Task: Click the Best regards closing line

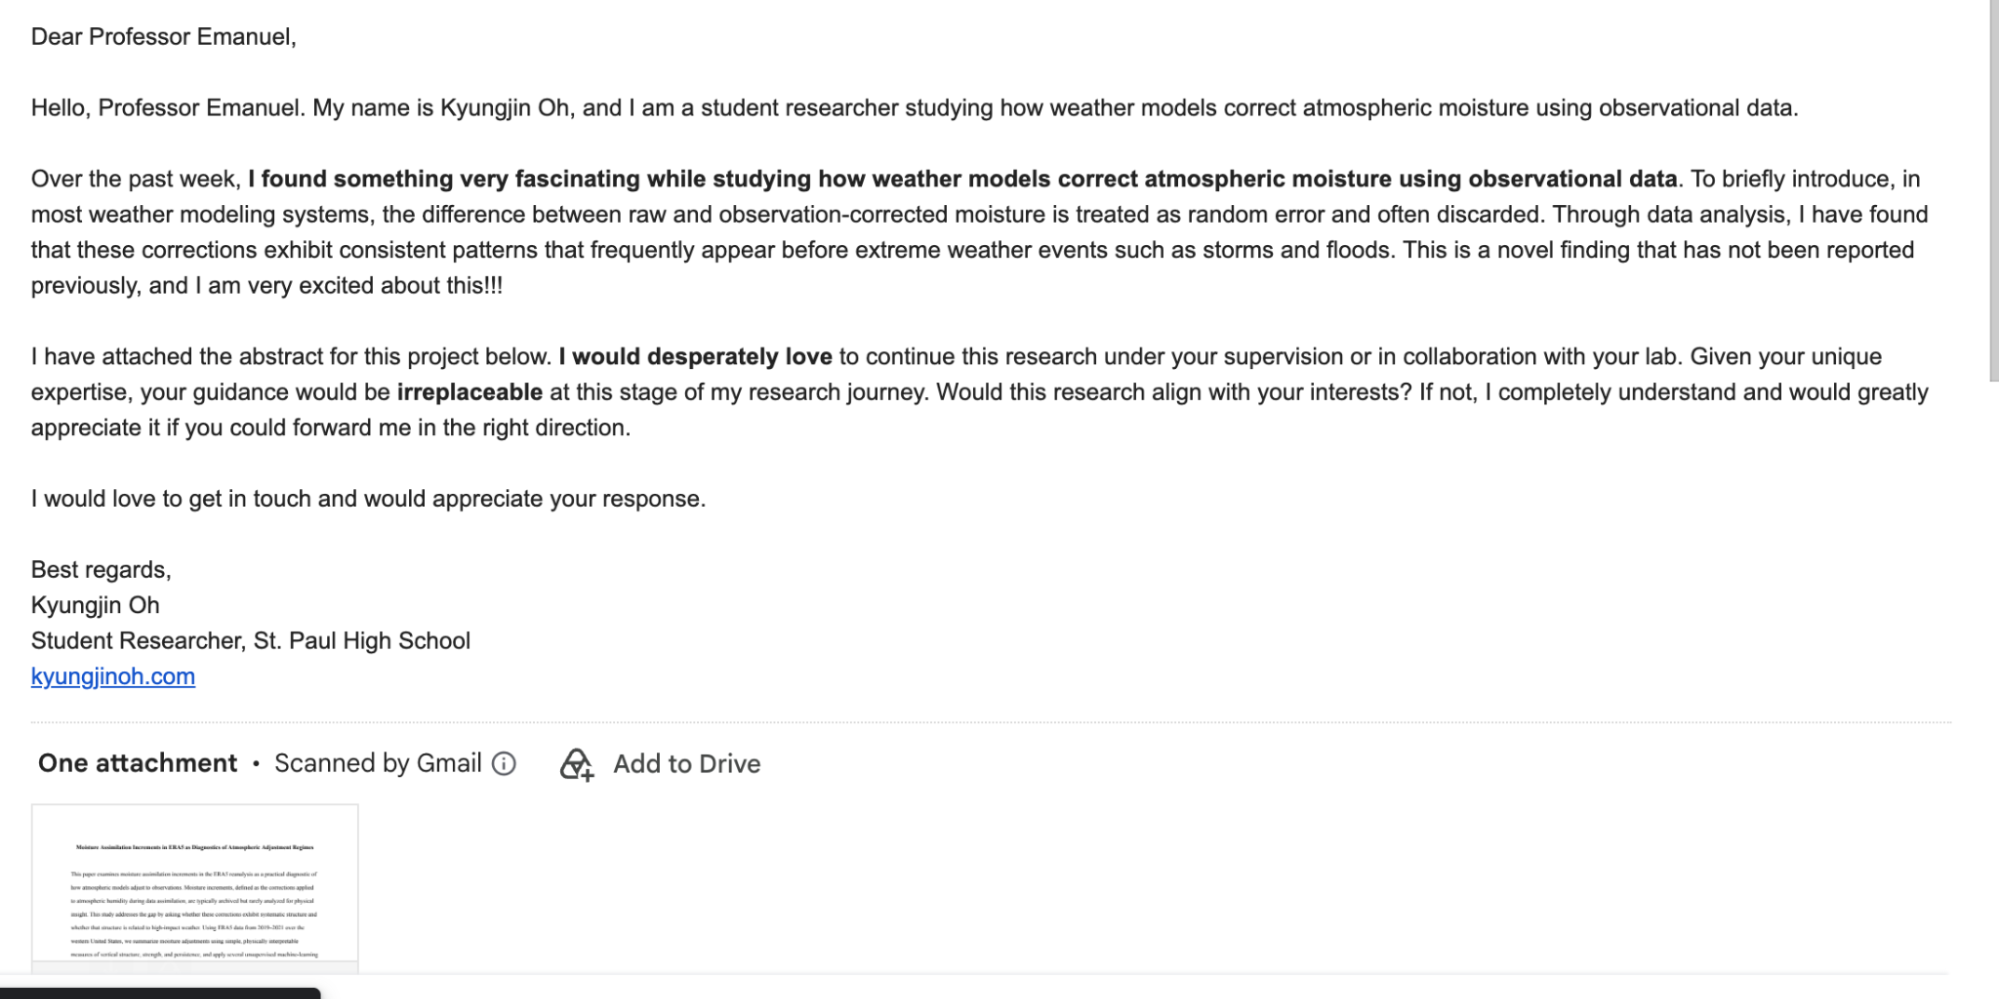Action: 101,570
